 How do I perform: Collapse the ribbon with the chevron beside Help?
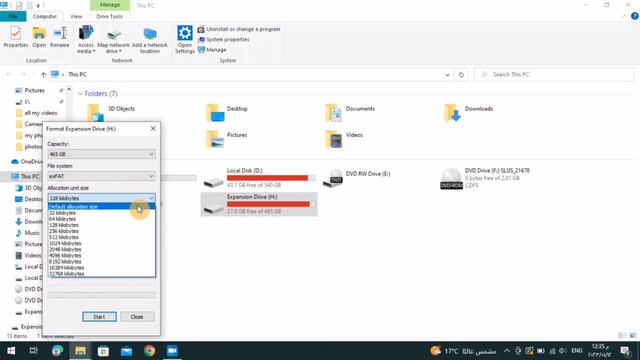tap(624, 16)
